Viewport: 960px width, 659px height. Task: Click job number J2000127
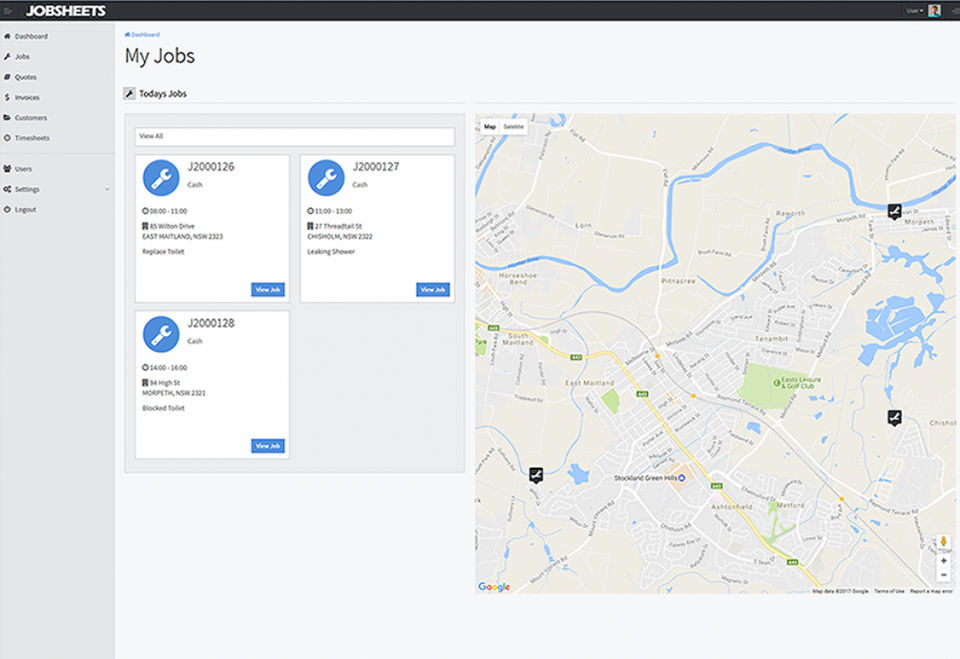[x=376, y=167]
